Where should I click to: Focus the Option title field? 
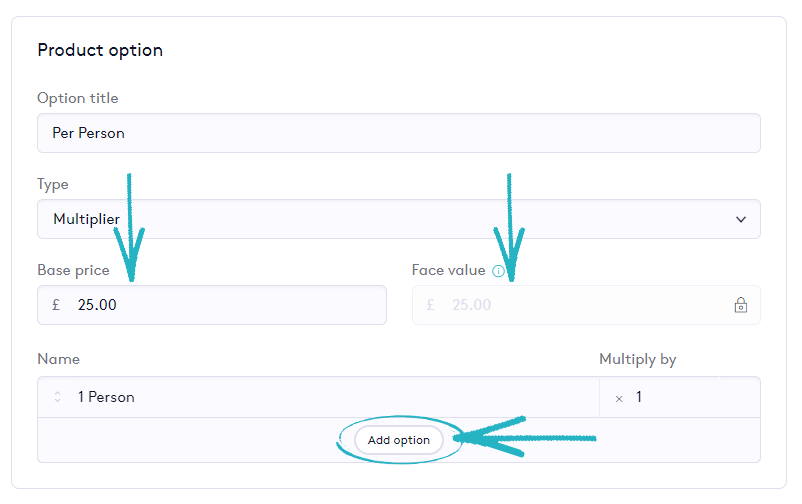398,133
